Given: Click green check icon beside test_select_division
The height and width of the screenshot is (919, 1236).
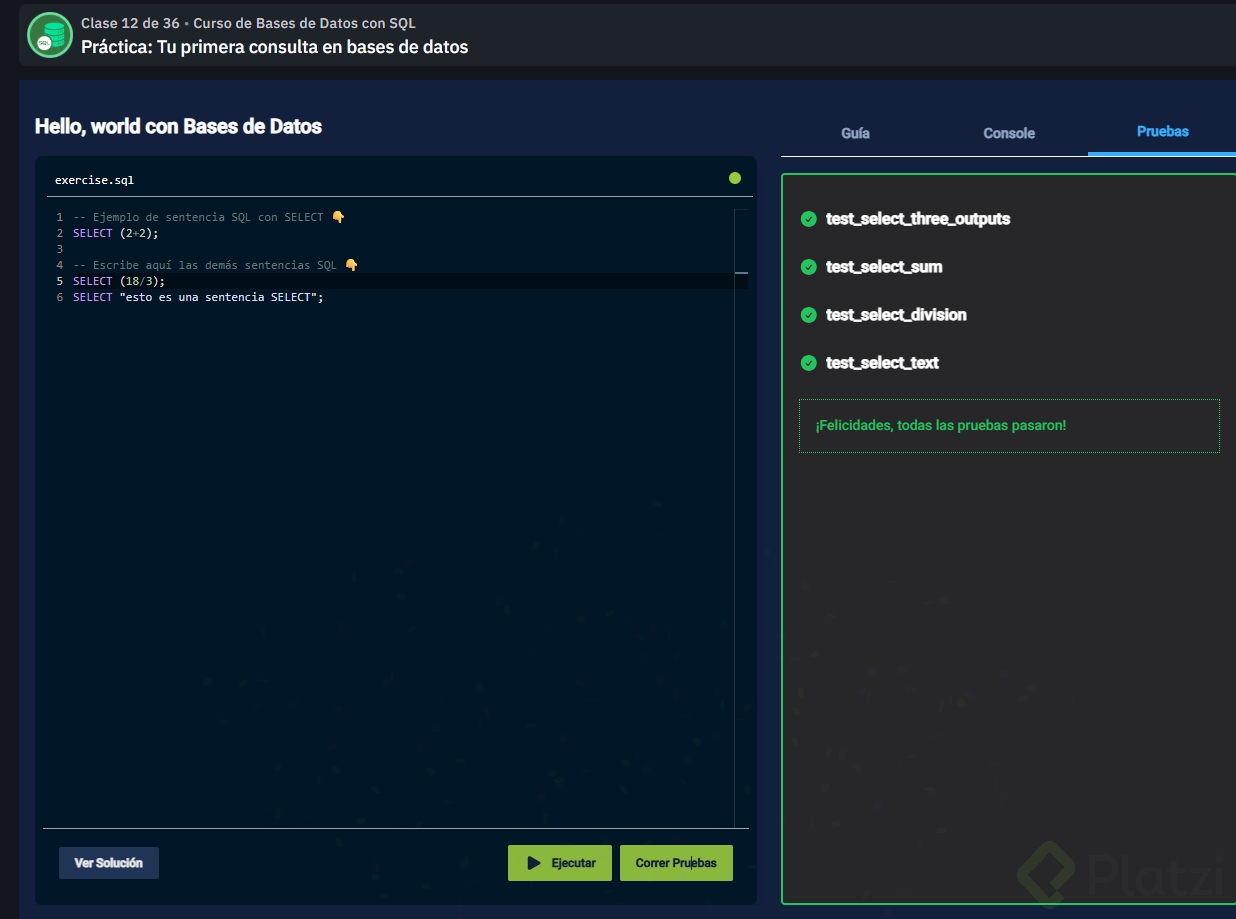Looking at the screenshot, I should pos(809,315).
